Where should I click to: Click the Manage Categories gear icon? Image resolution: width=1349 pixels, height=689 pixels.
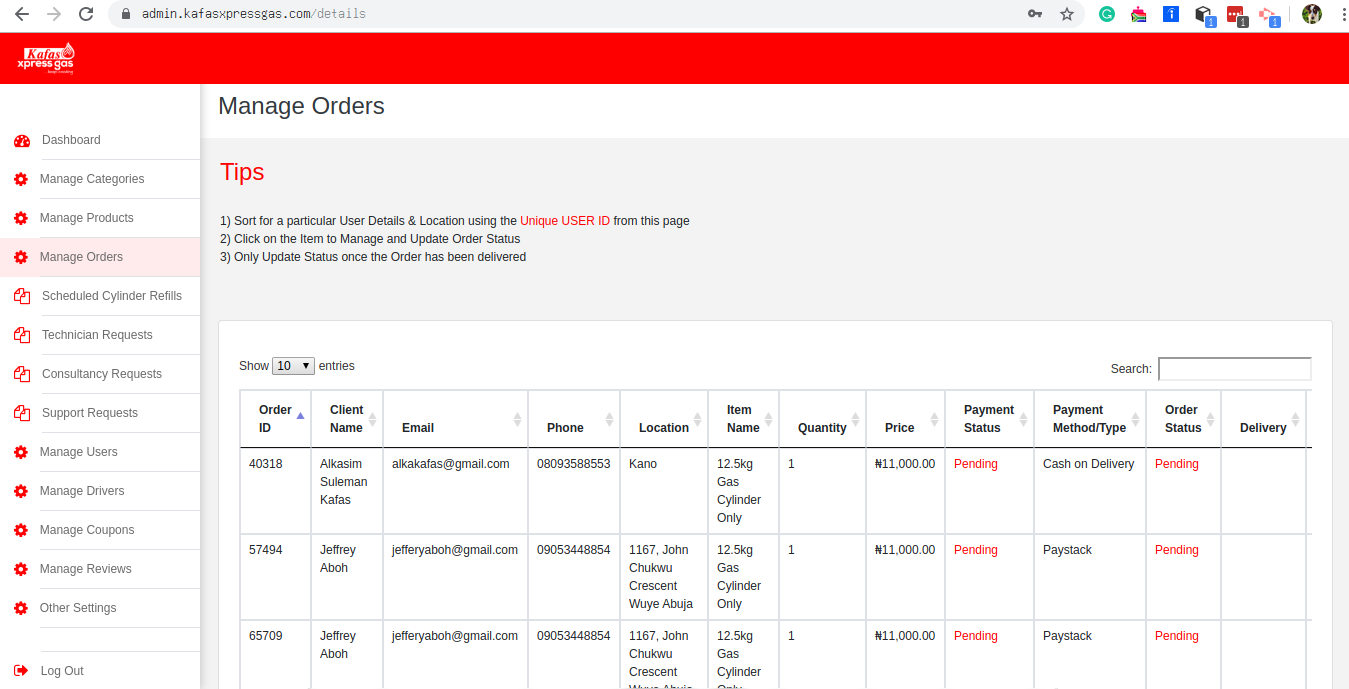21,180
